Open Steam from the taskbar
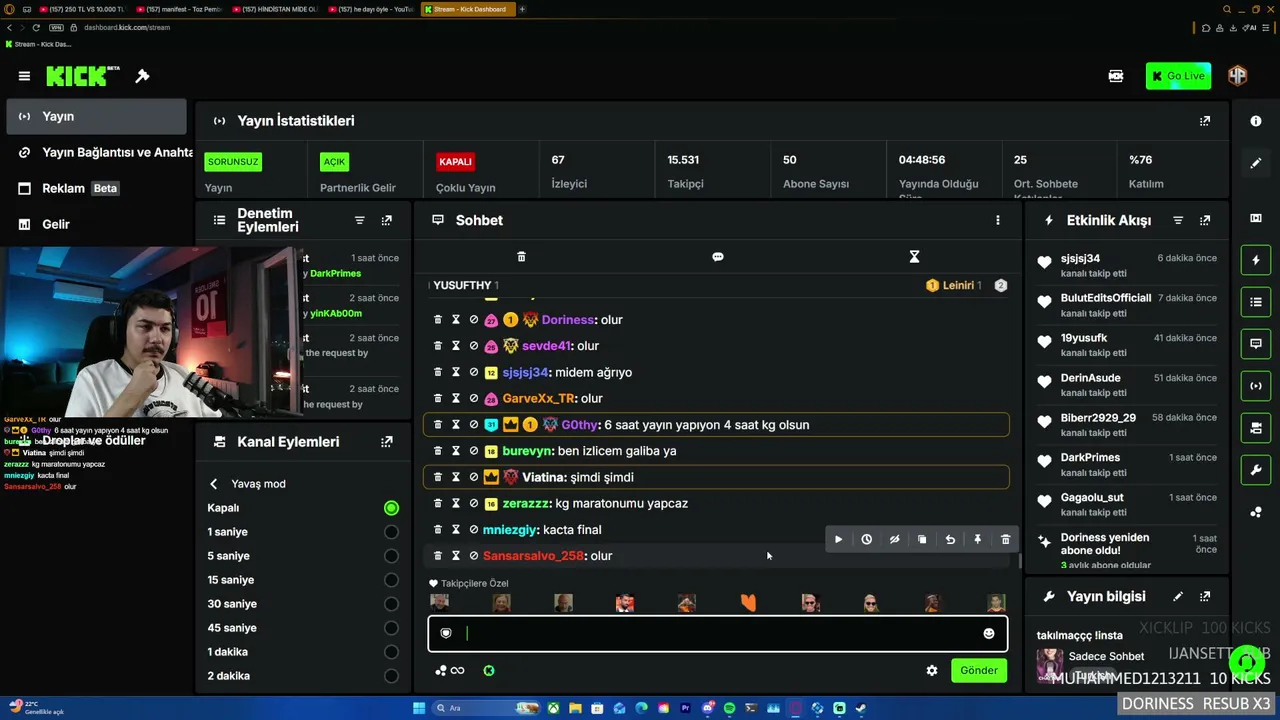The image size is (1280, 720). [x=861, y=708]
